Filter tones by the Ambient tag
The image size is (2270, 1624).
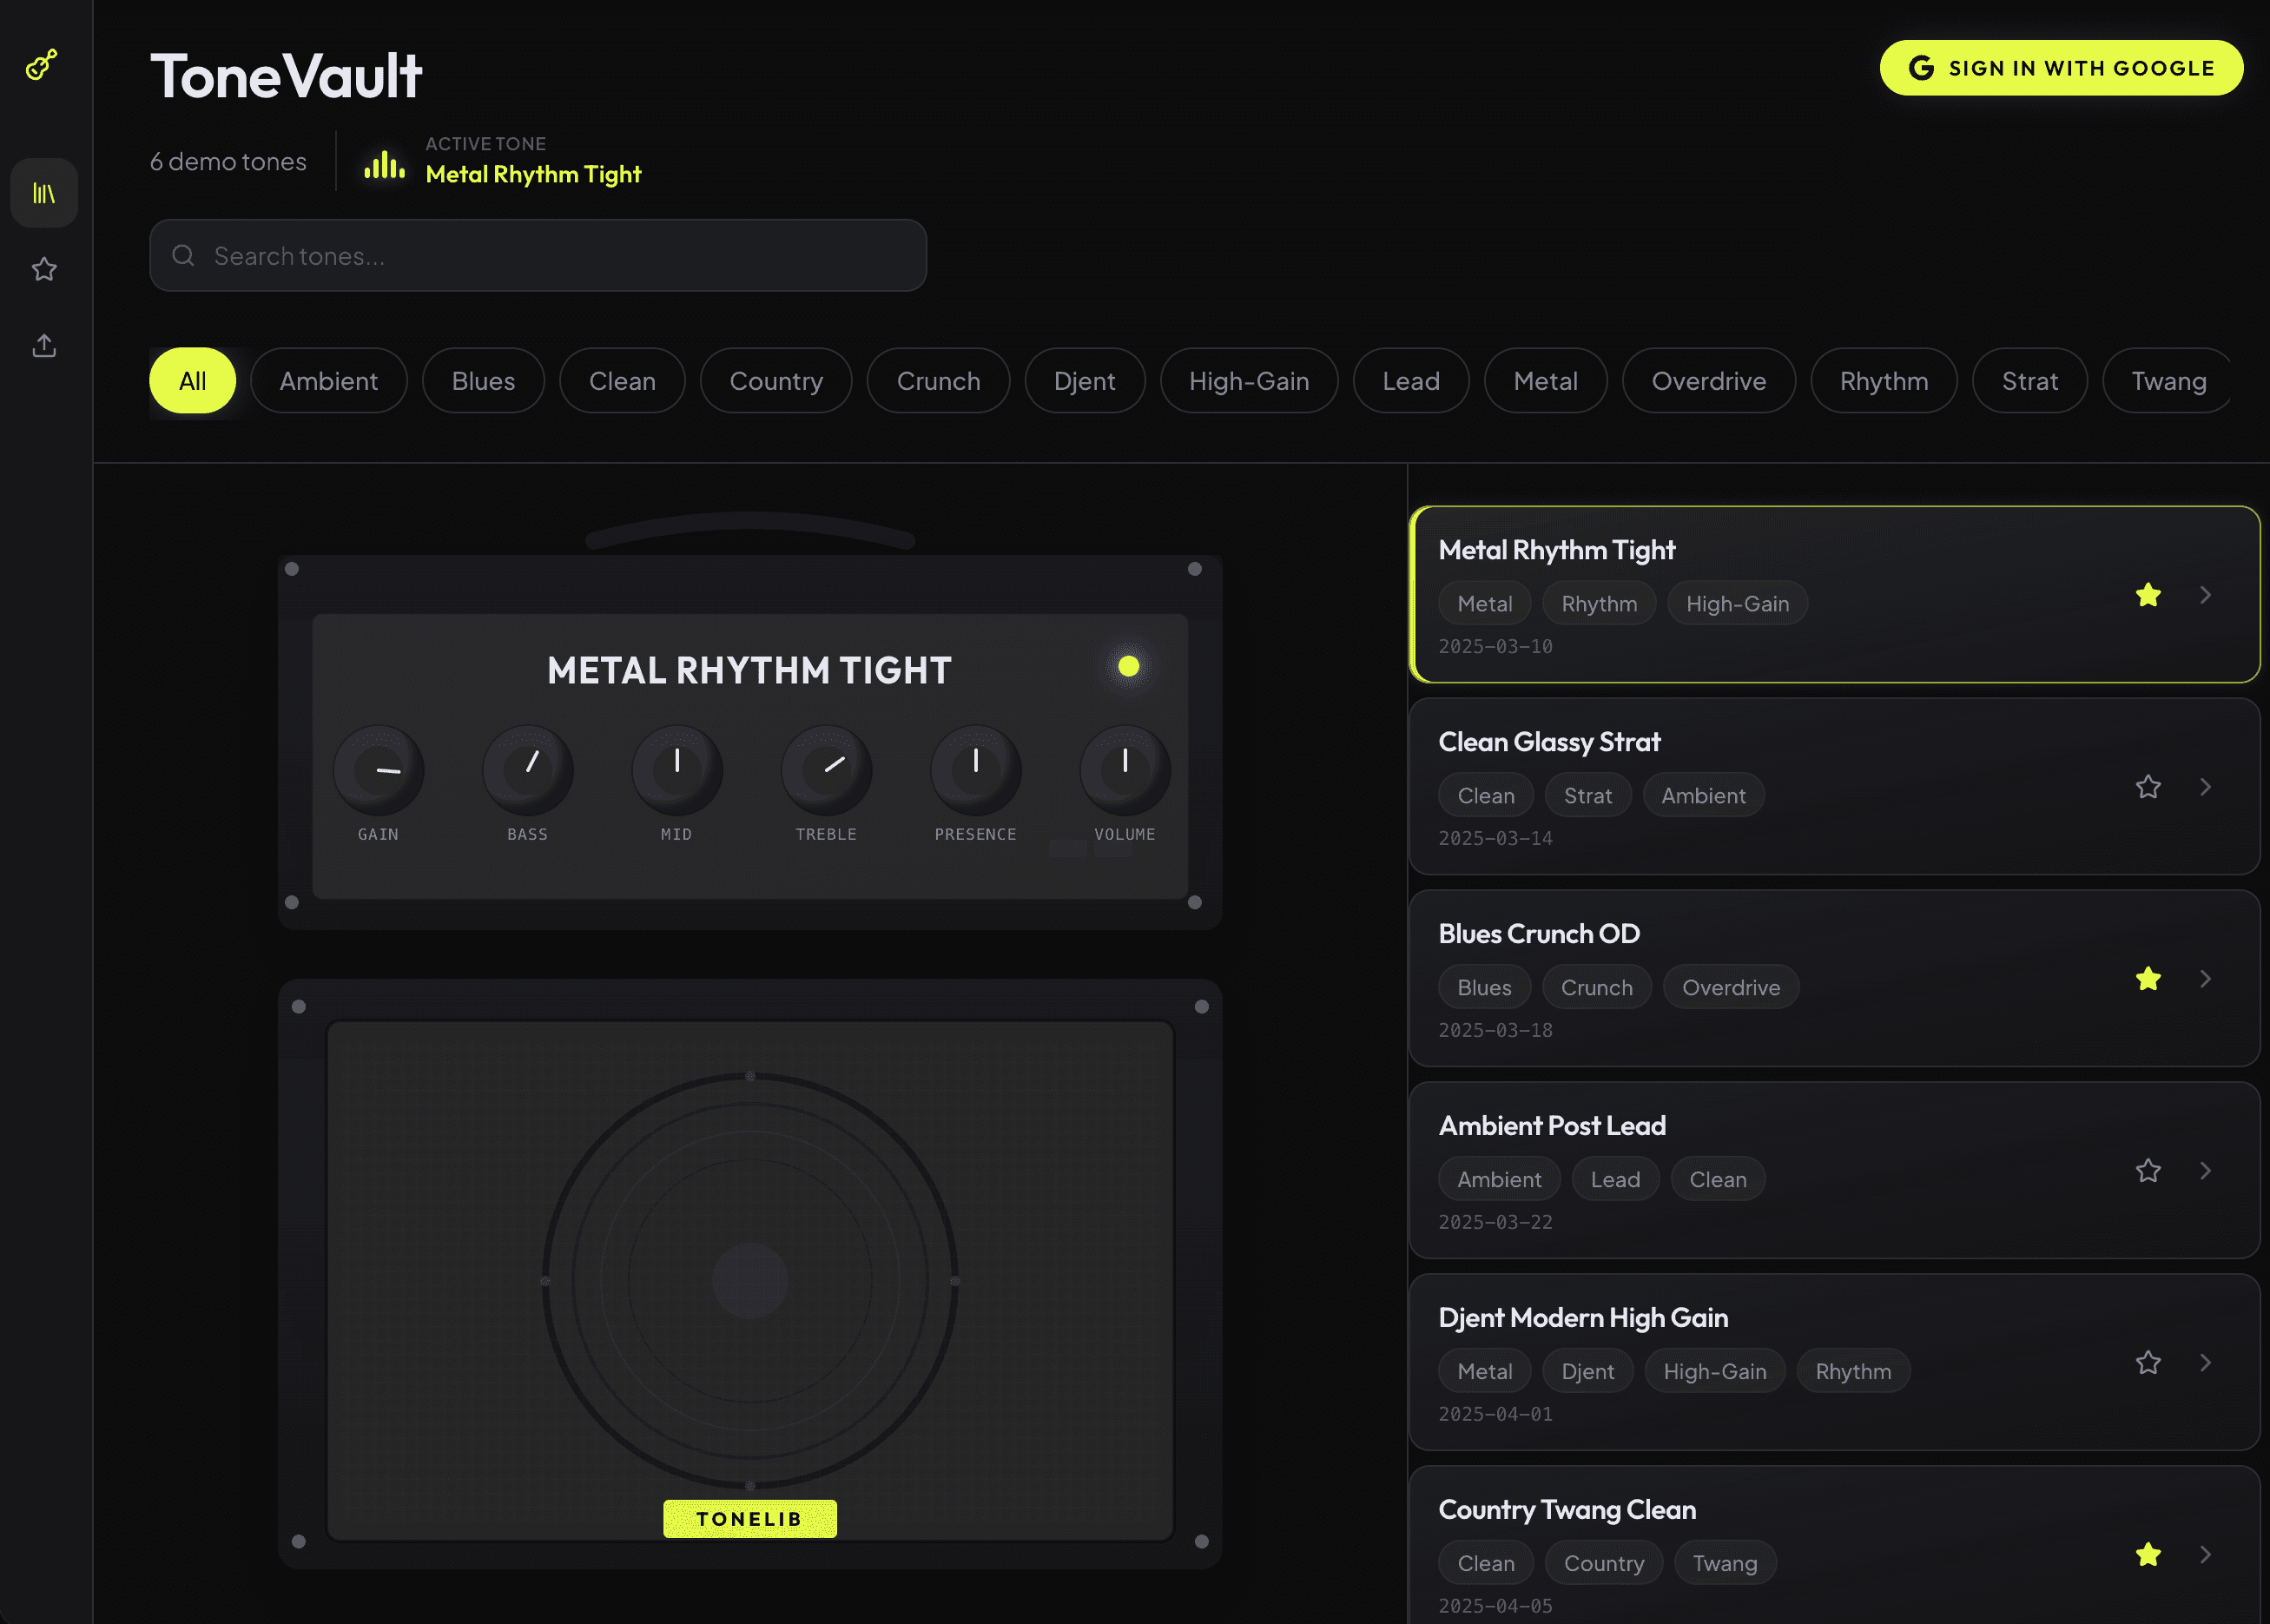tap(328, 381)
